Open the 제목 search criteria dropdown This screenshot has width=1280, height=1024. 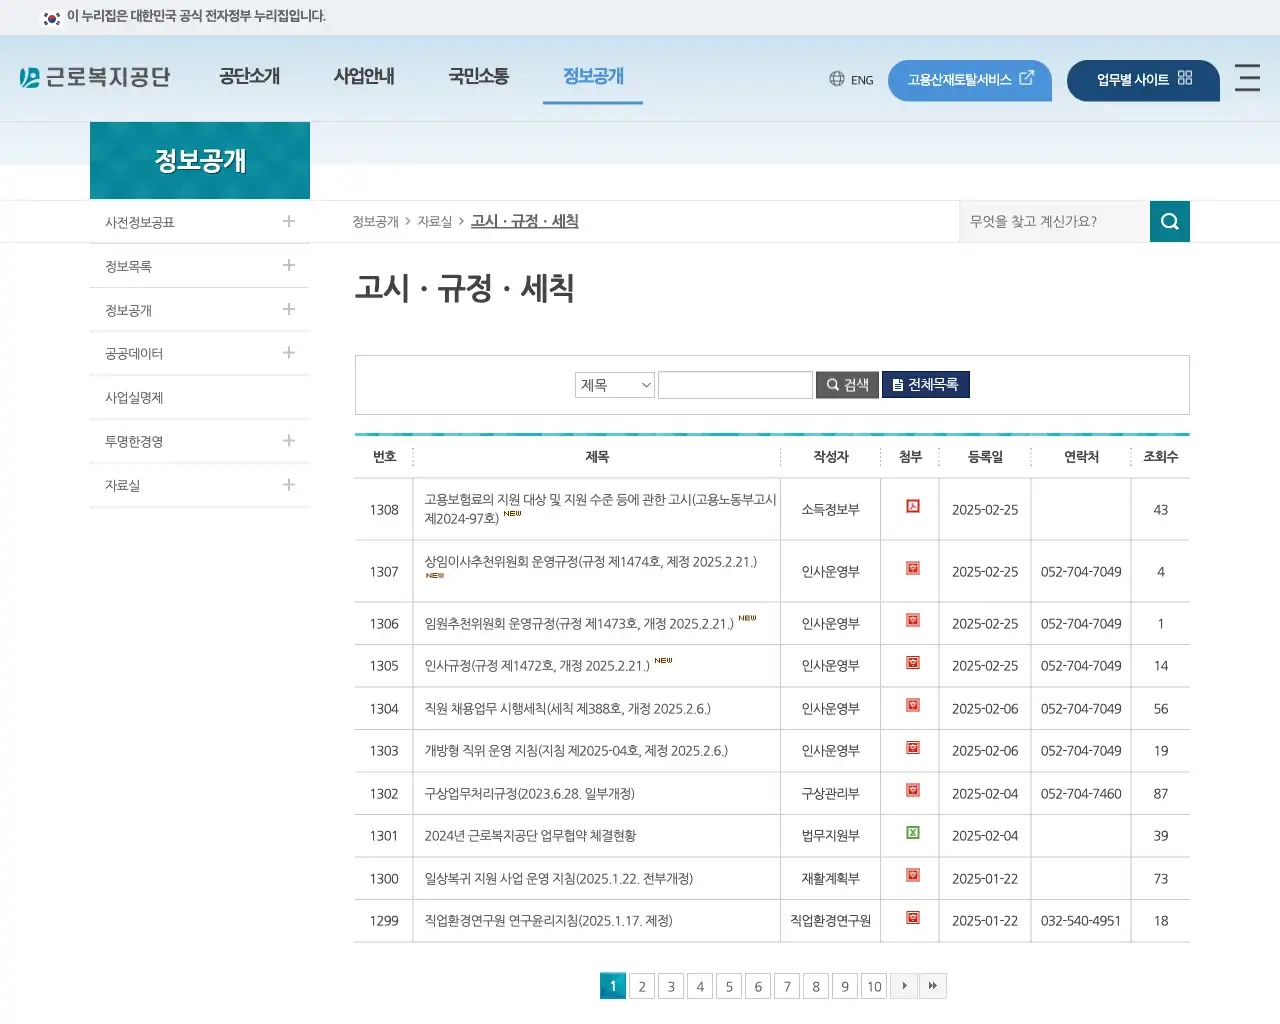pyautogui.click(x=614, y=384)
